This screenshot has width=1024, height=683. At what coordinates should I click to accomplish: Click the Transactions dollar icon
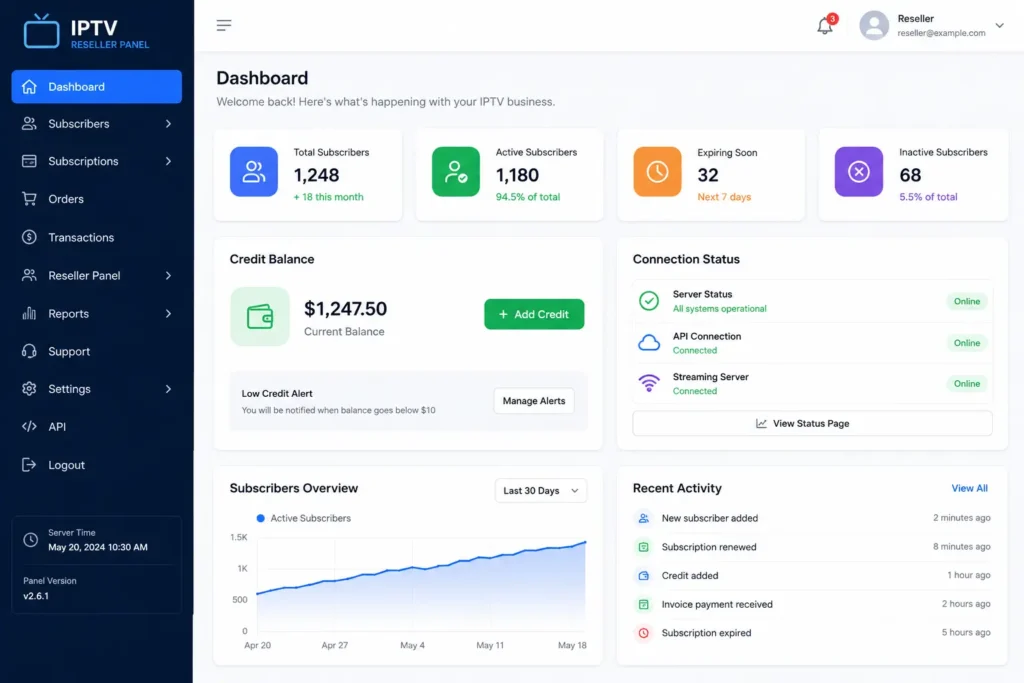pyautogui.click(x=29, y=237)
